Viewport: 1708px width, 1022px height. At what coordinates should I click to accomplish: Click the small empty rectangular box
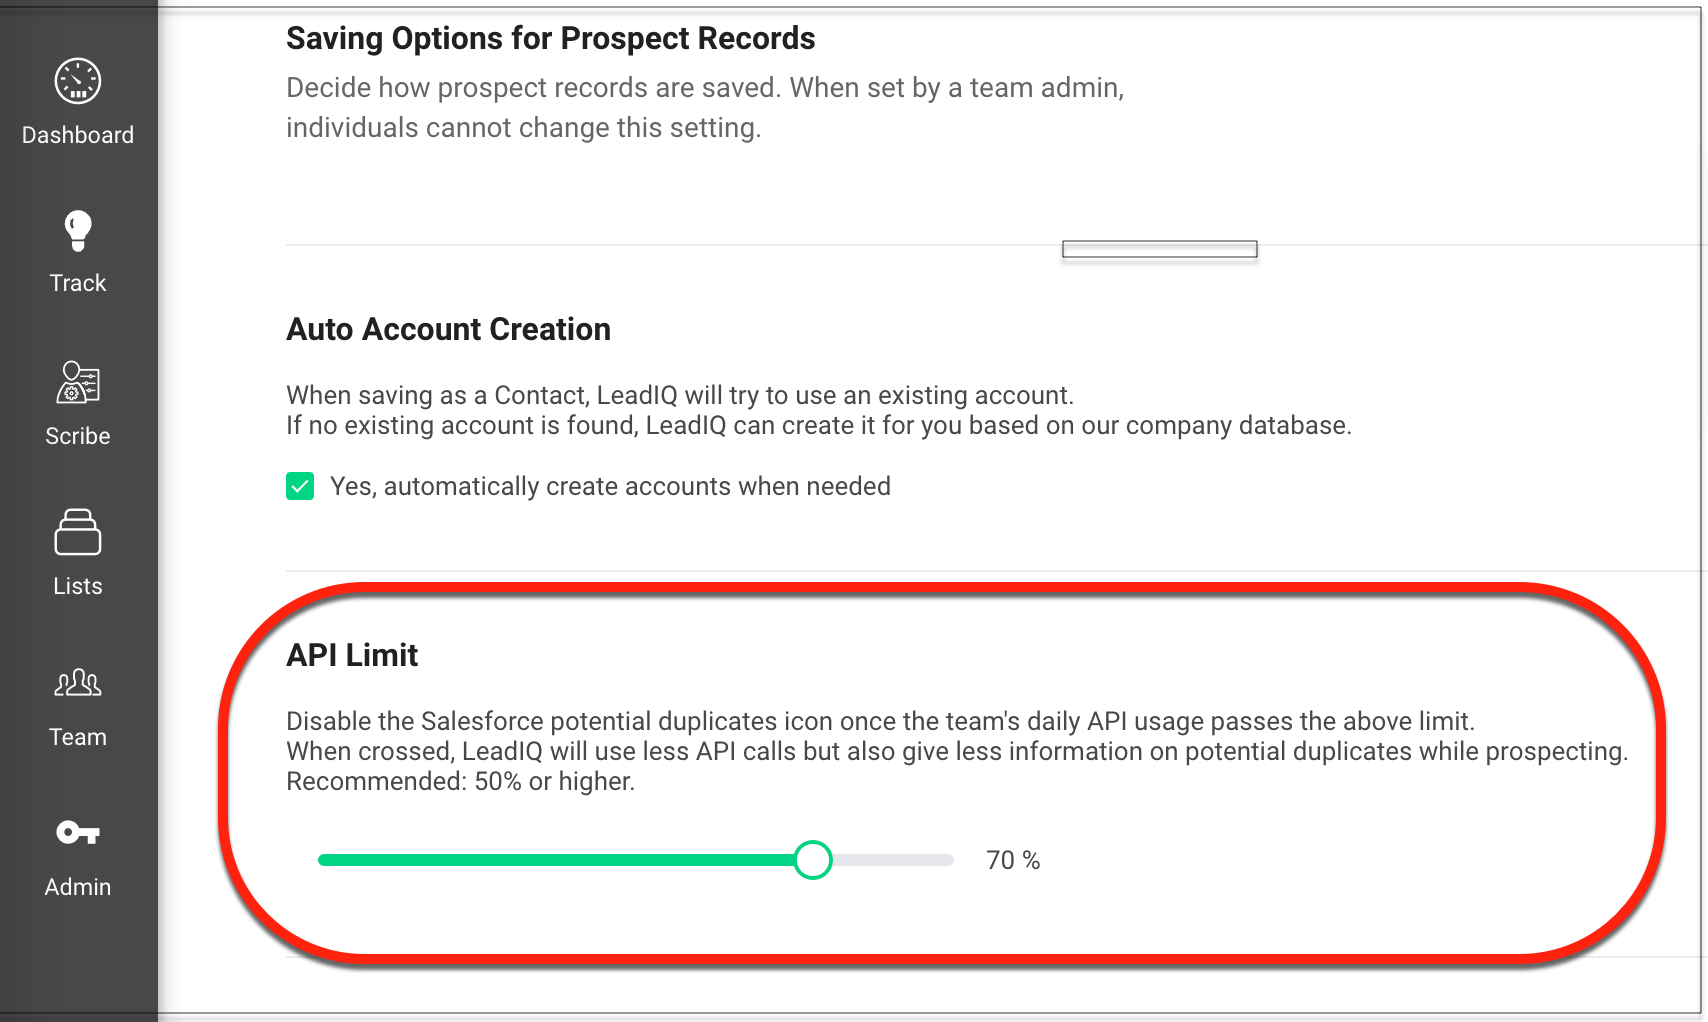pos(1159,249)
